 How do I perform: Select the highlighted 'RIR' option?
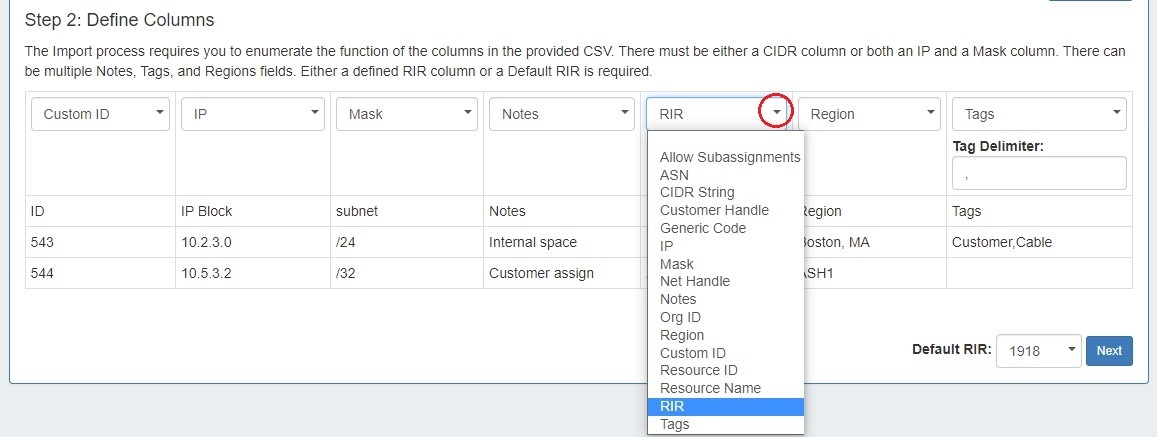coord(724,406)
